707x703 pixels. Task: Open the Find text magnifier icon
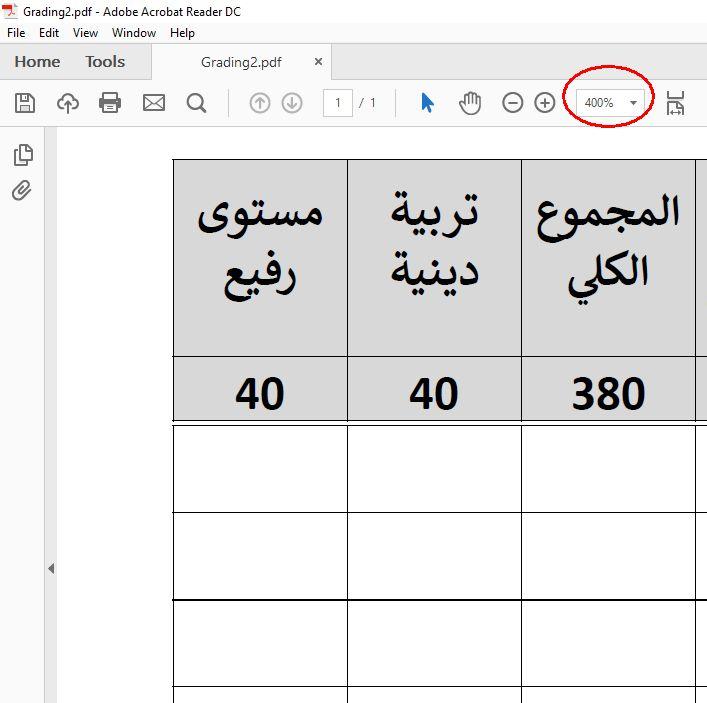[x=197, y=103]
